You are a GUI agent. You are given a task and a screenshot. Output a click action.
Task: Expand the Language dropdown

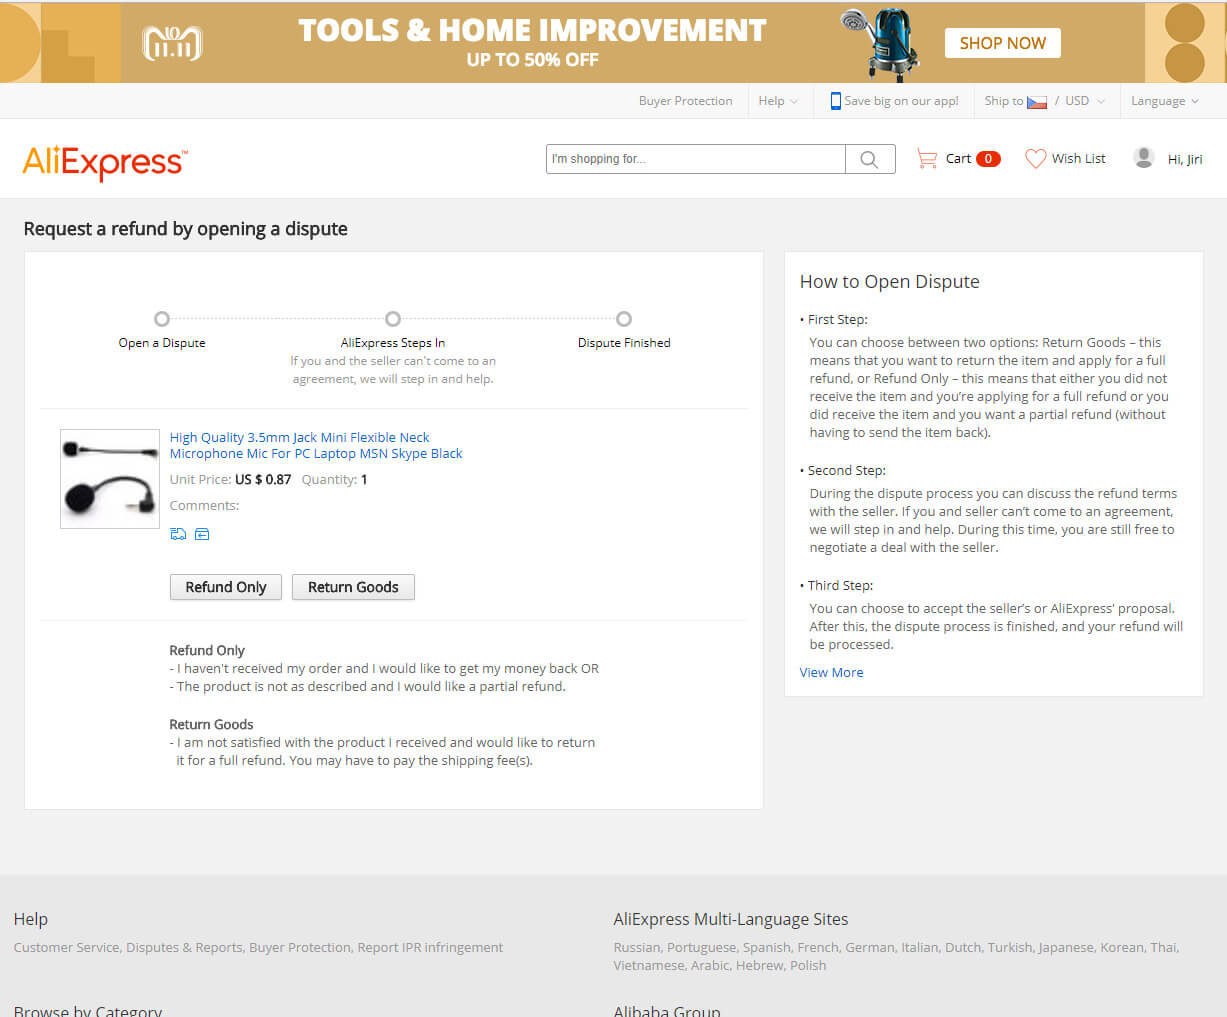1164,101
